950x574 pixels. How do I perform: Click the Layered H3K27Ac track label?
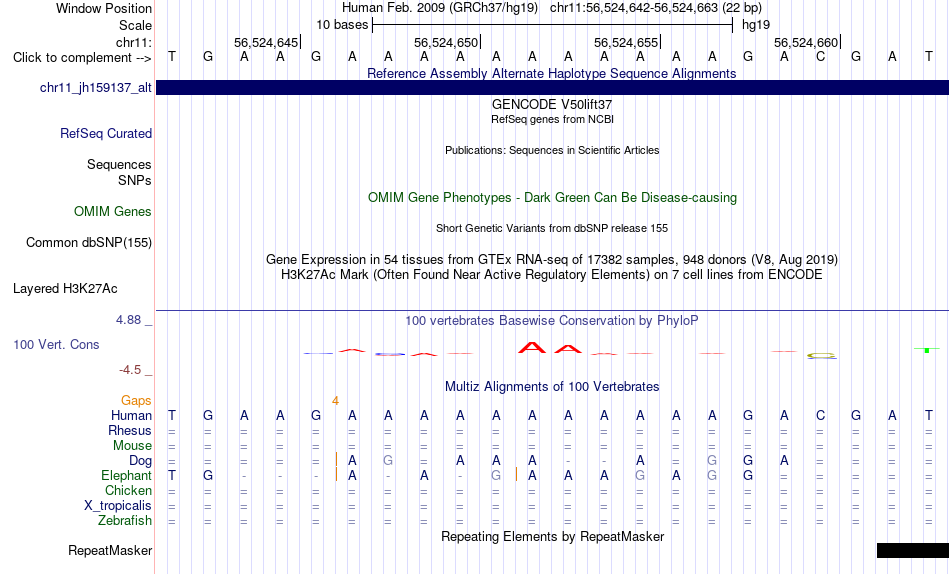tap(65, 289)
